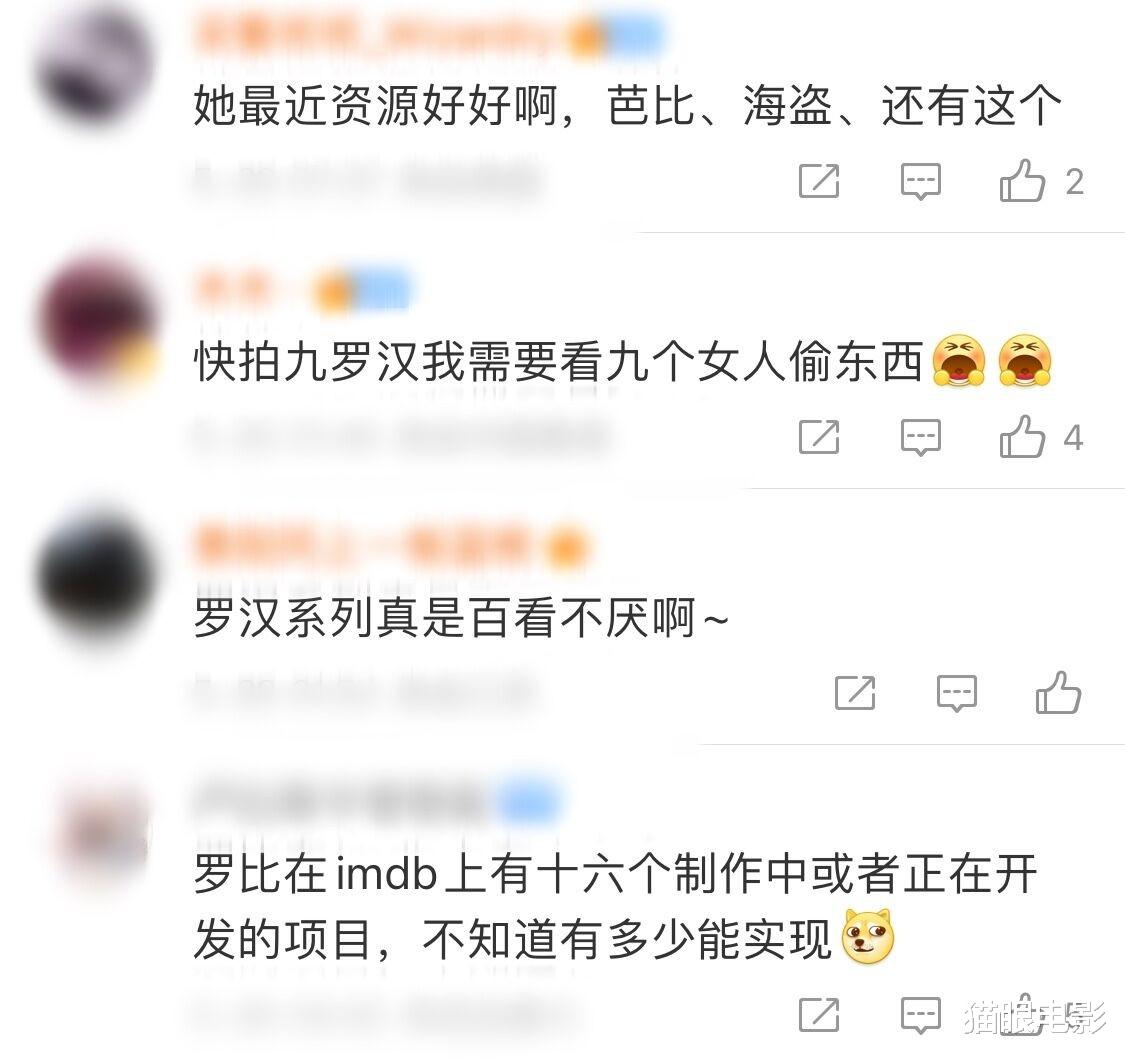Open avatar of 九罗汉 commenter
The image size is (1125, 1058).
[95, 323]
